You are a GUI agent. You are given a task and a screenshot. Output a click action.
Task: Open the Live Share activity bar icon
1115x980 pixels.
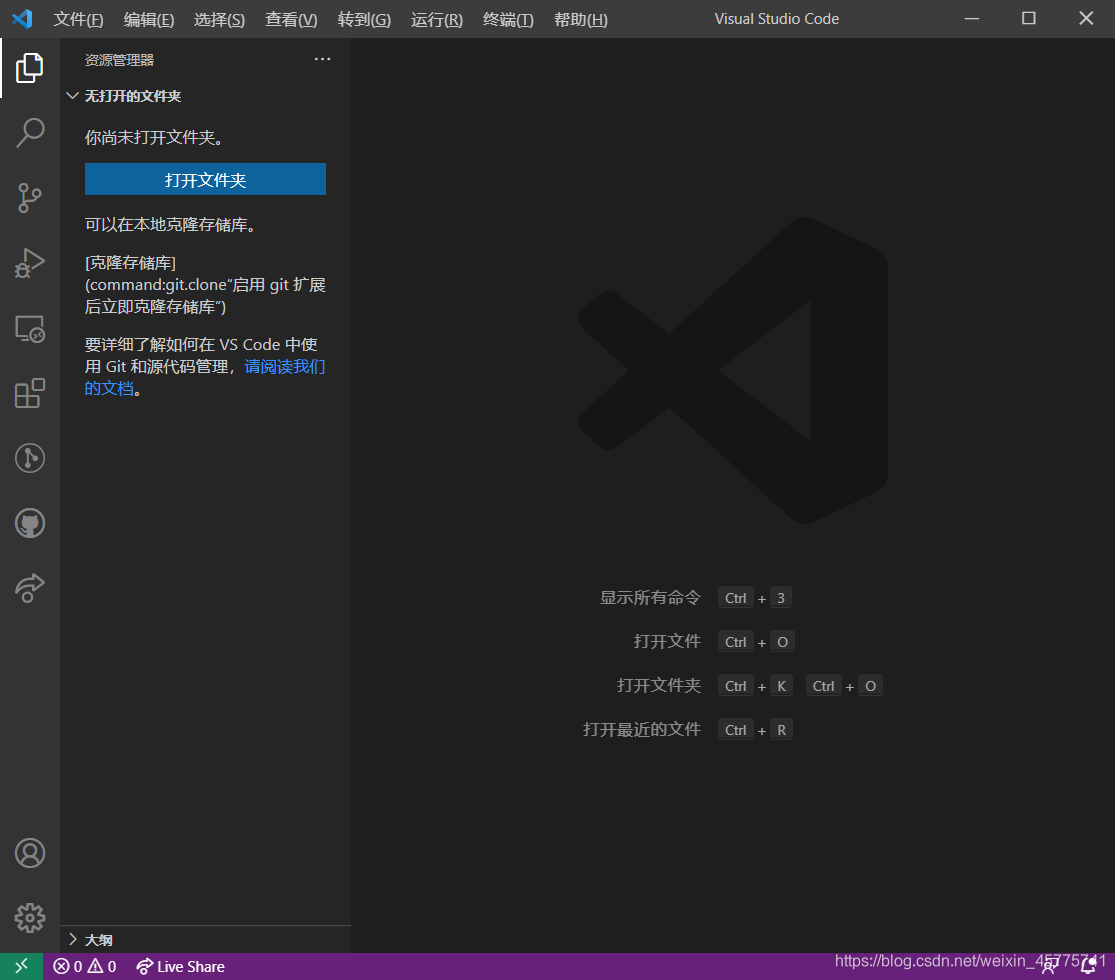click(x=30, y=588)
